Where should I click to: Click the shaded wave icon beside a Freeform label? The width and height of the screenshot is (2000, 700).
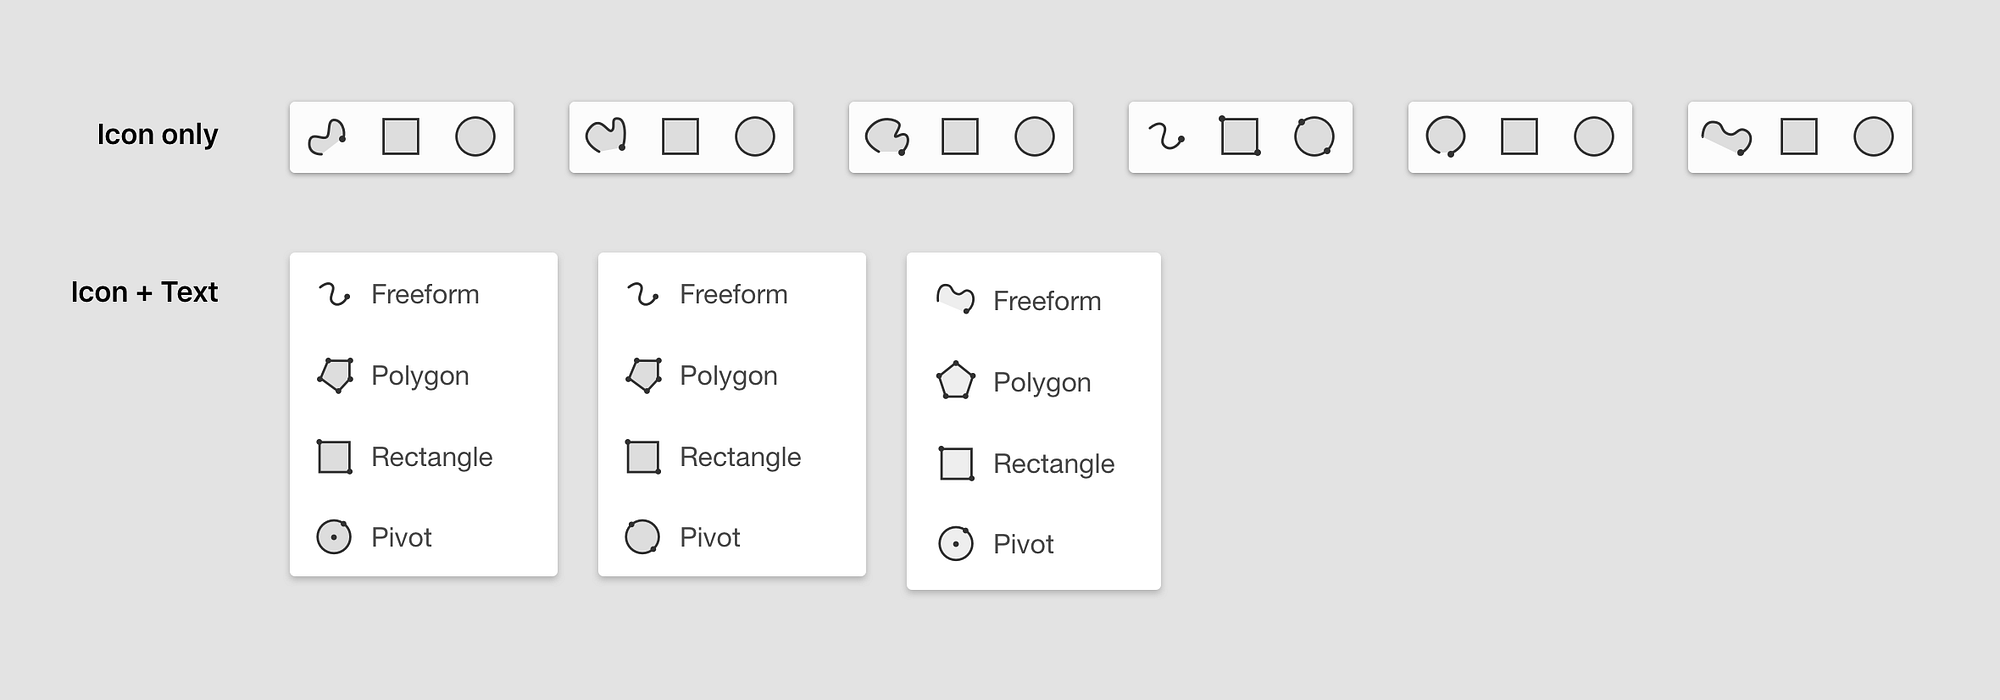[955, 300]
